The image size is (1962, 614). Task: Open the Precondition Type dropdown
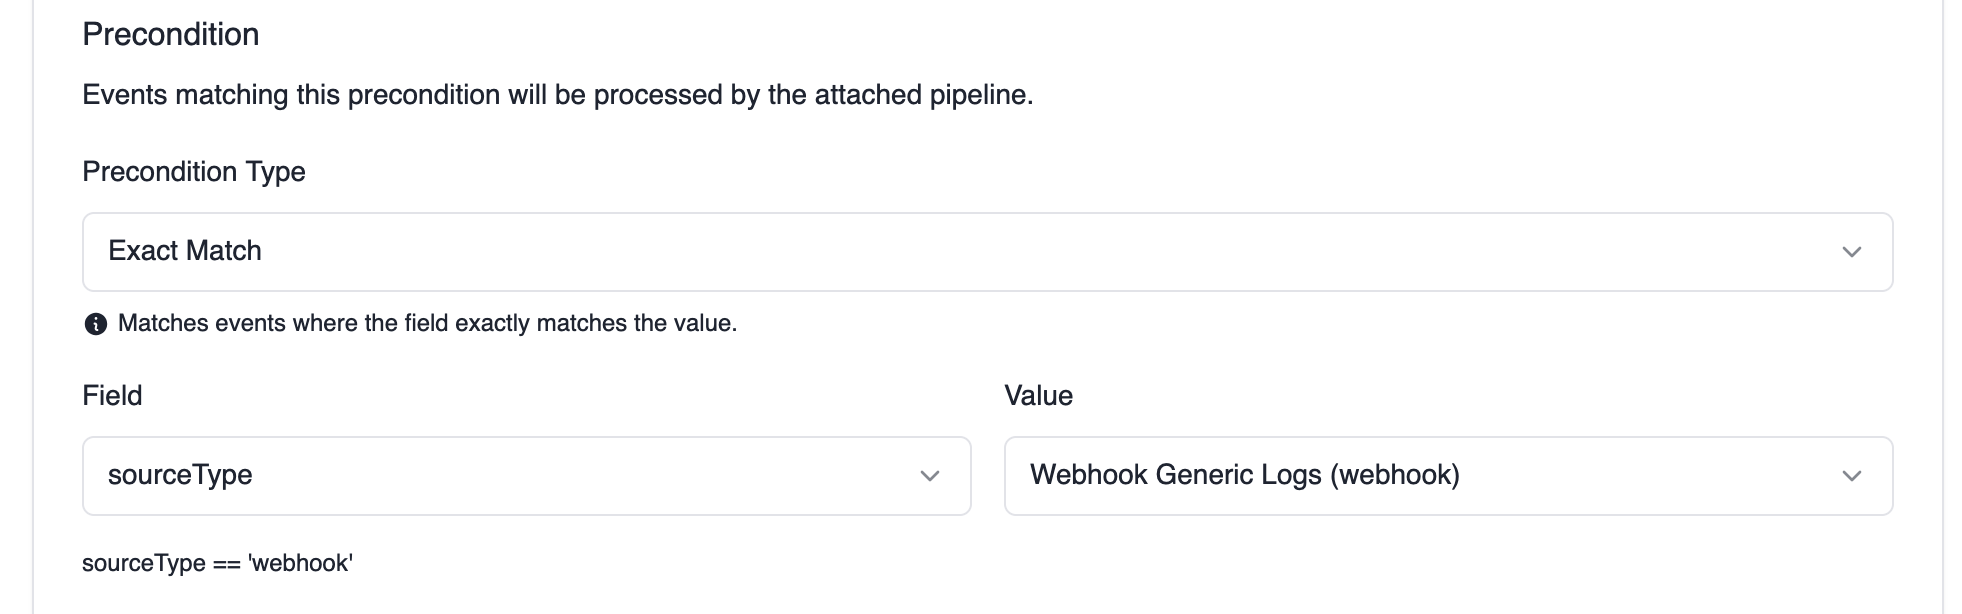point(986,252)
